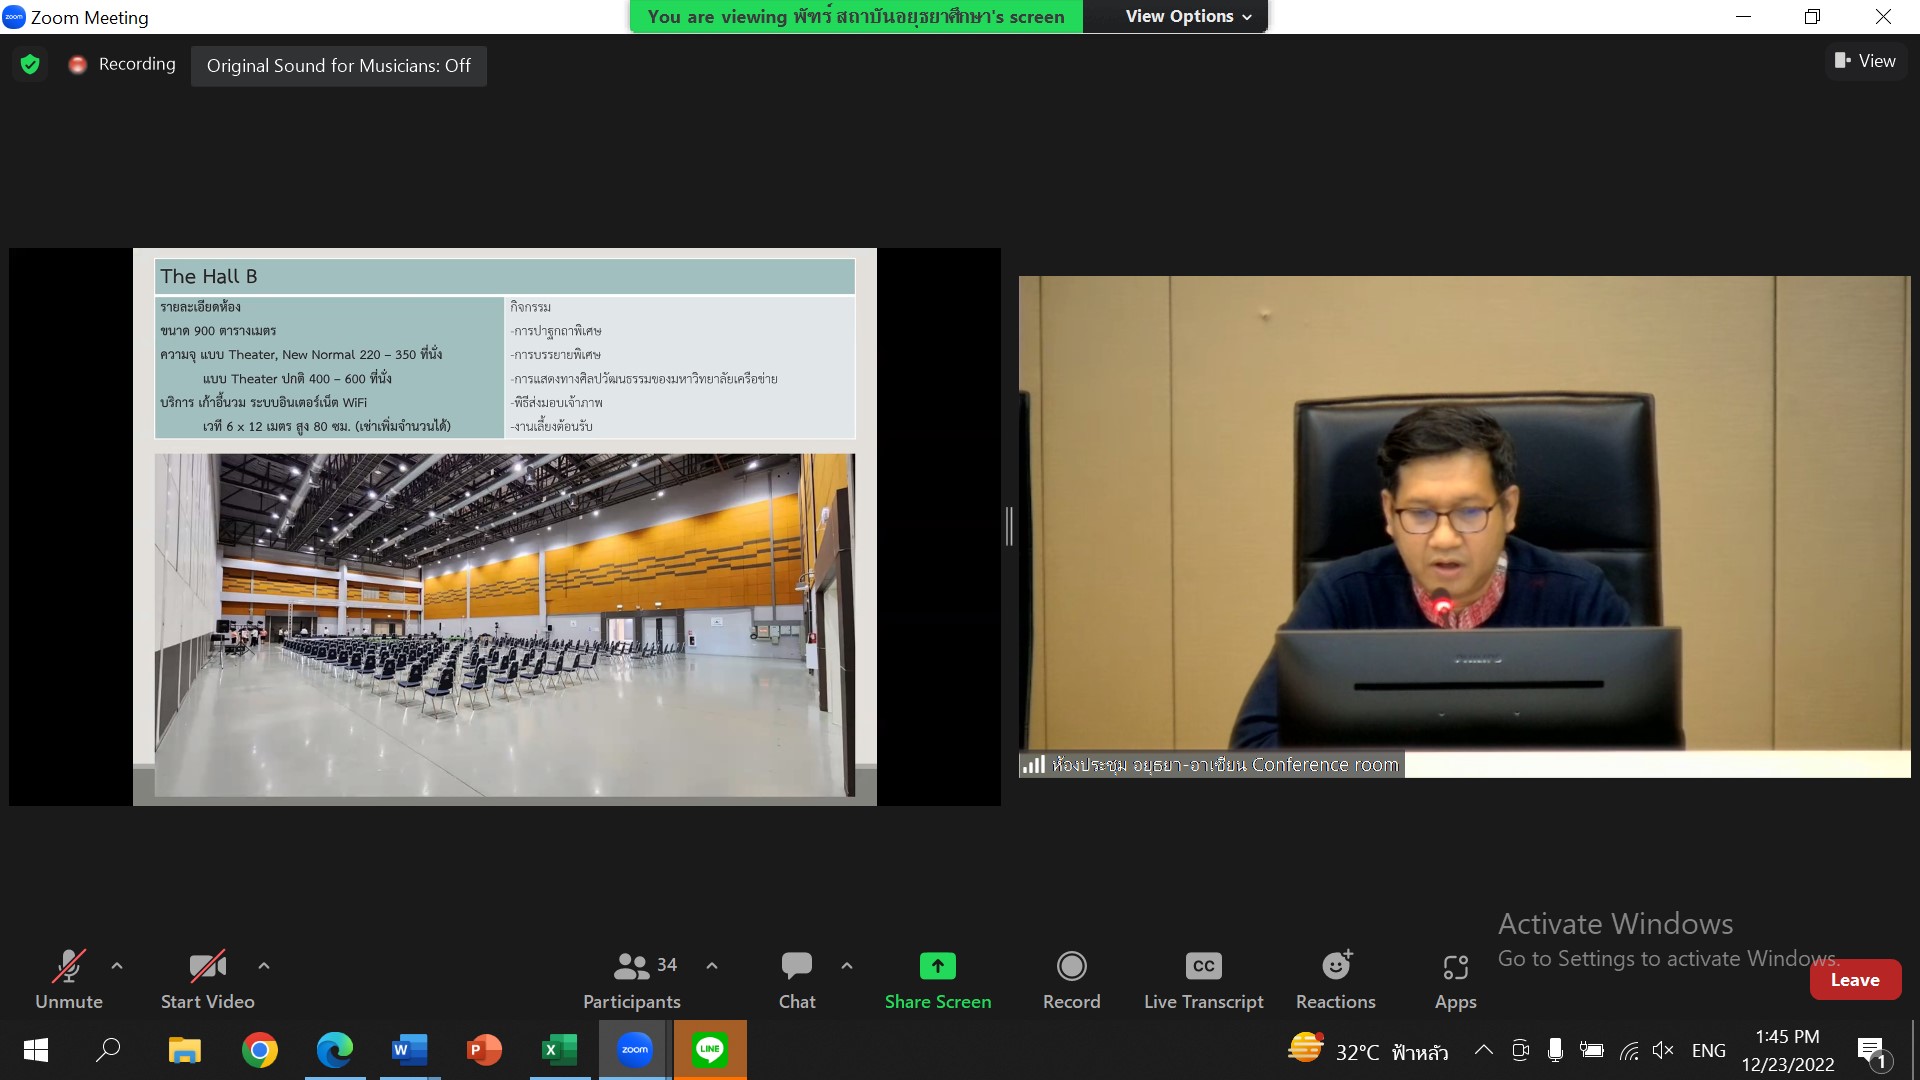Open Windows notification center
Screen dimensions: 1920x1080
pyautogui.click(x=1873, y=1051)
